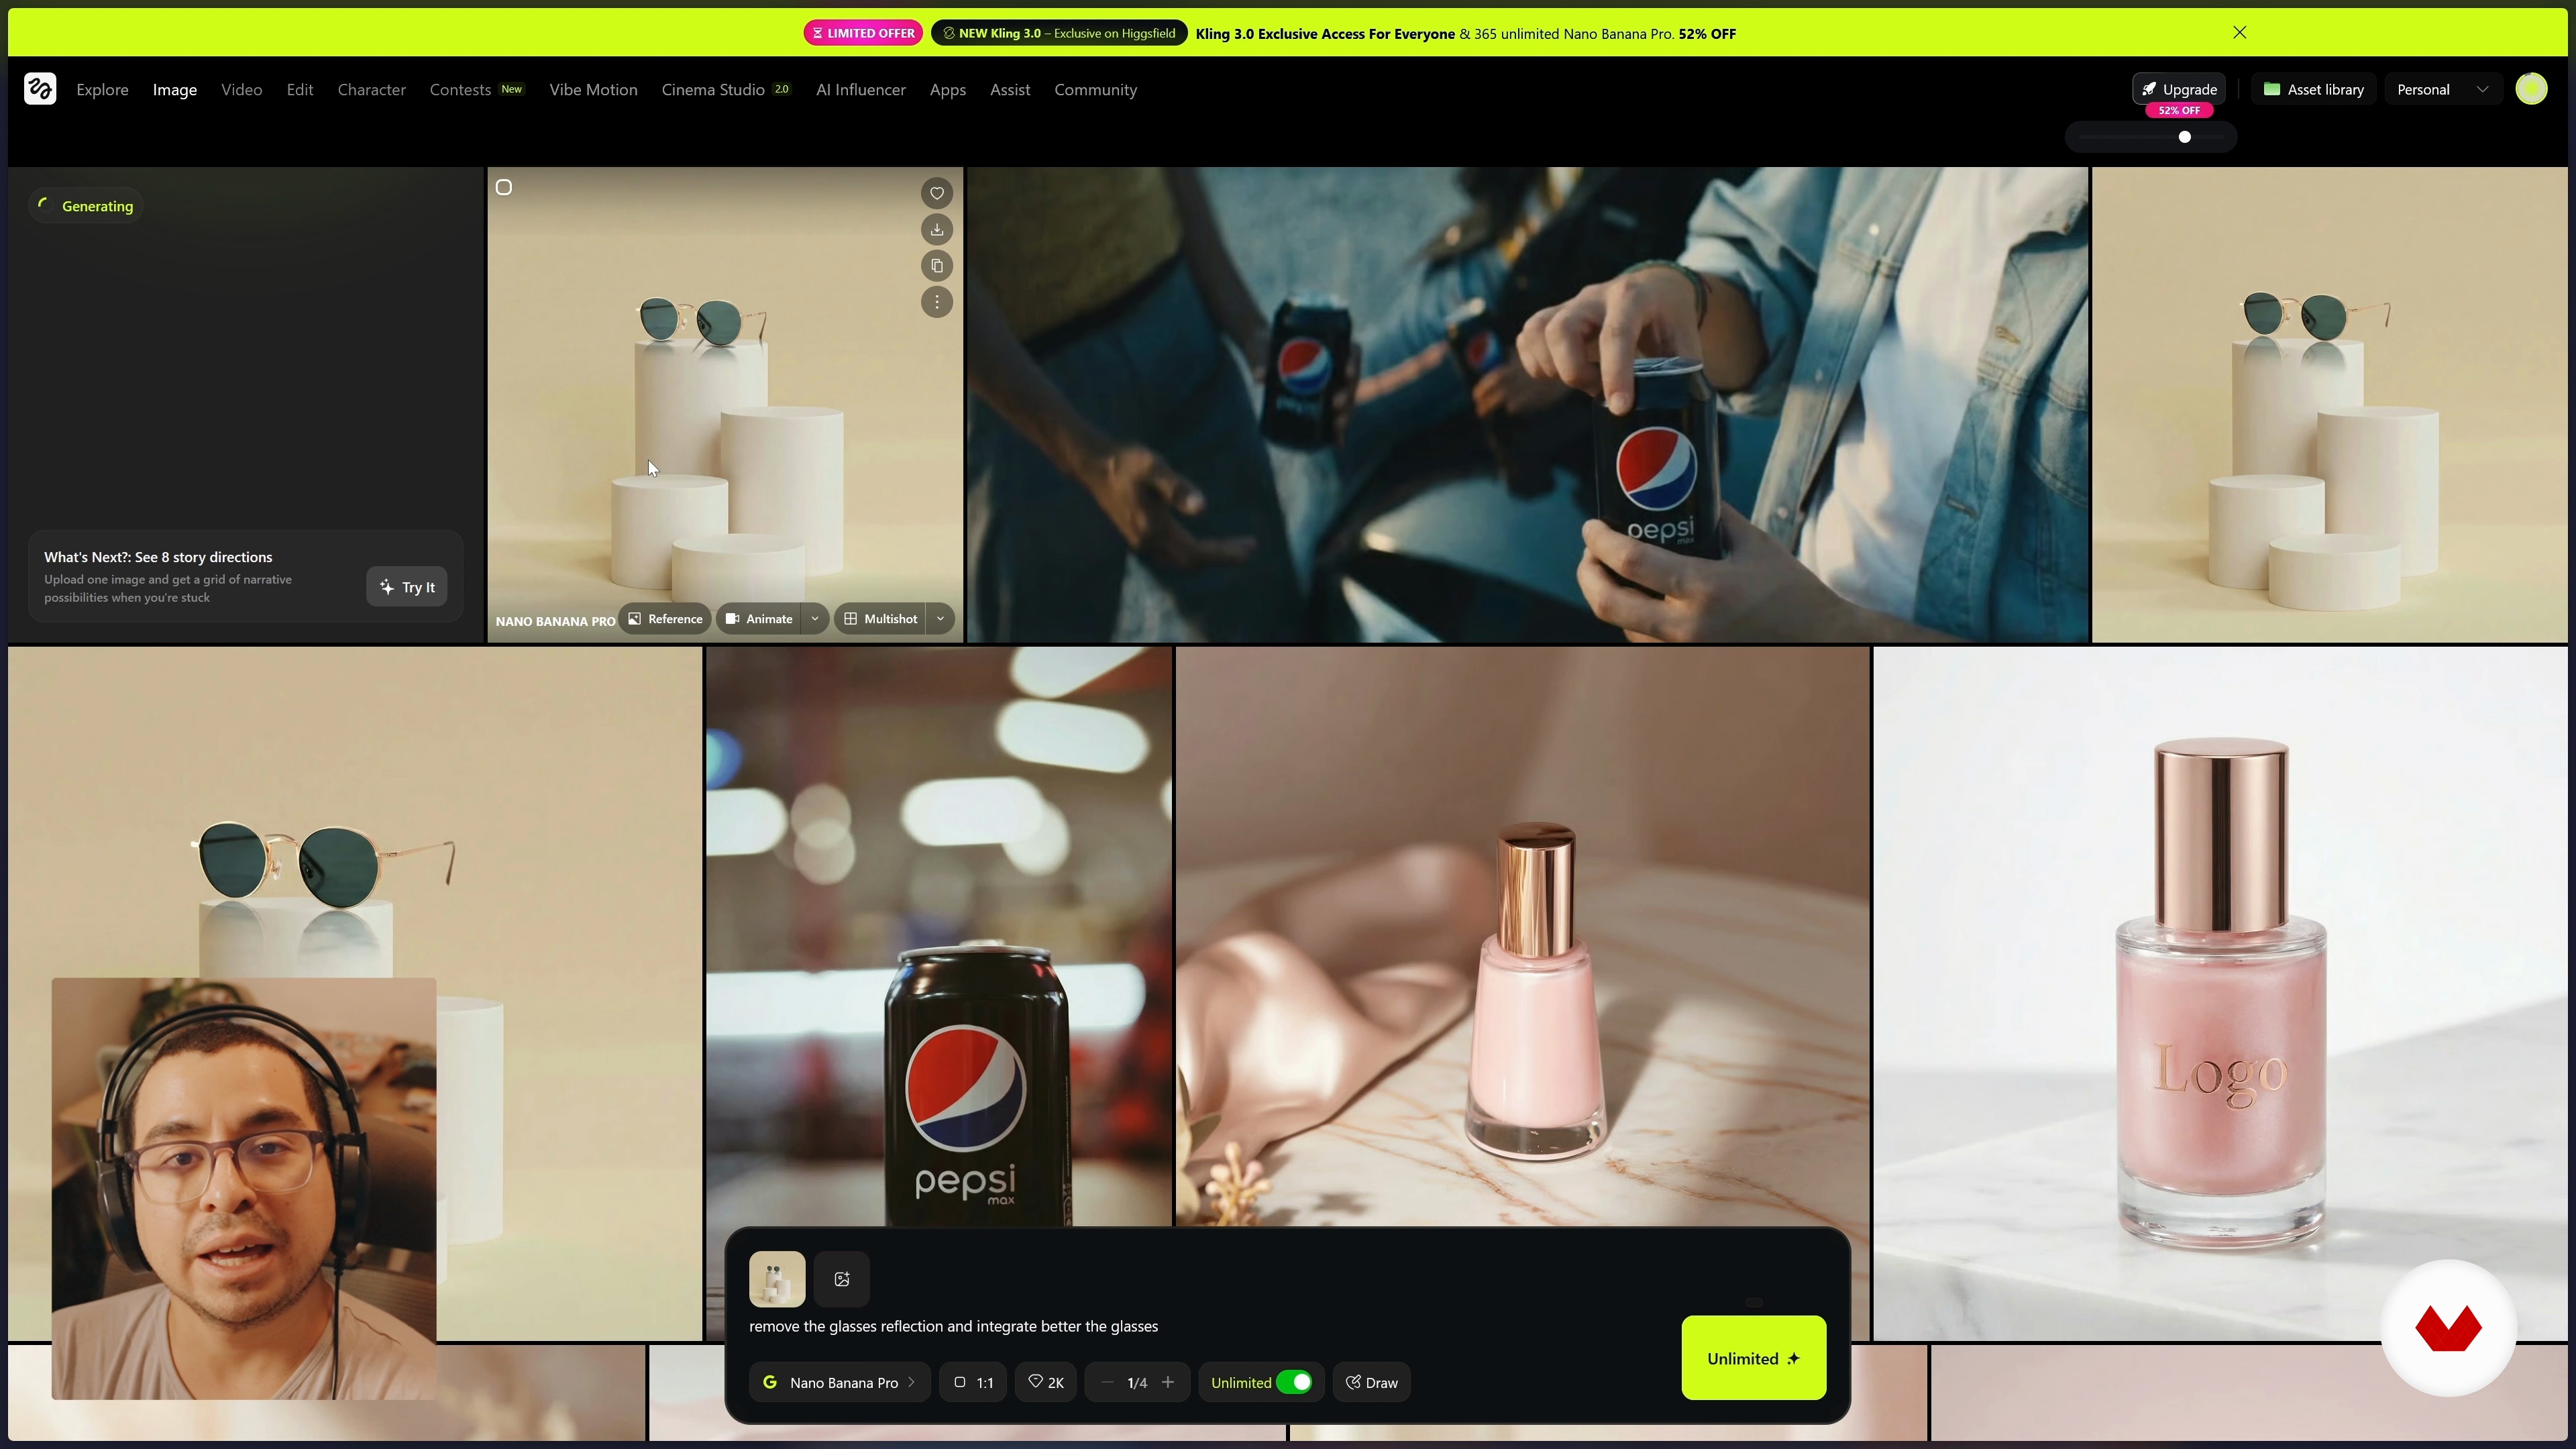Close the limited offer banner
This screenshot has width=2576, height=1449.
[x=2240, y=33]
